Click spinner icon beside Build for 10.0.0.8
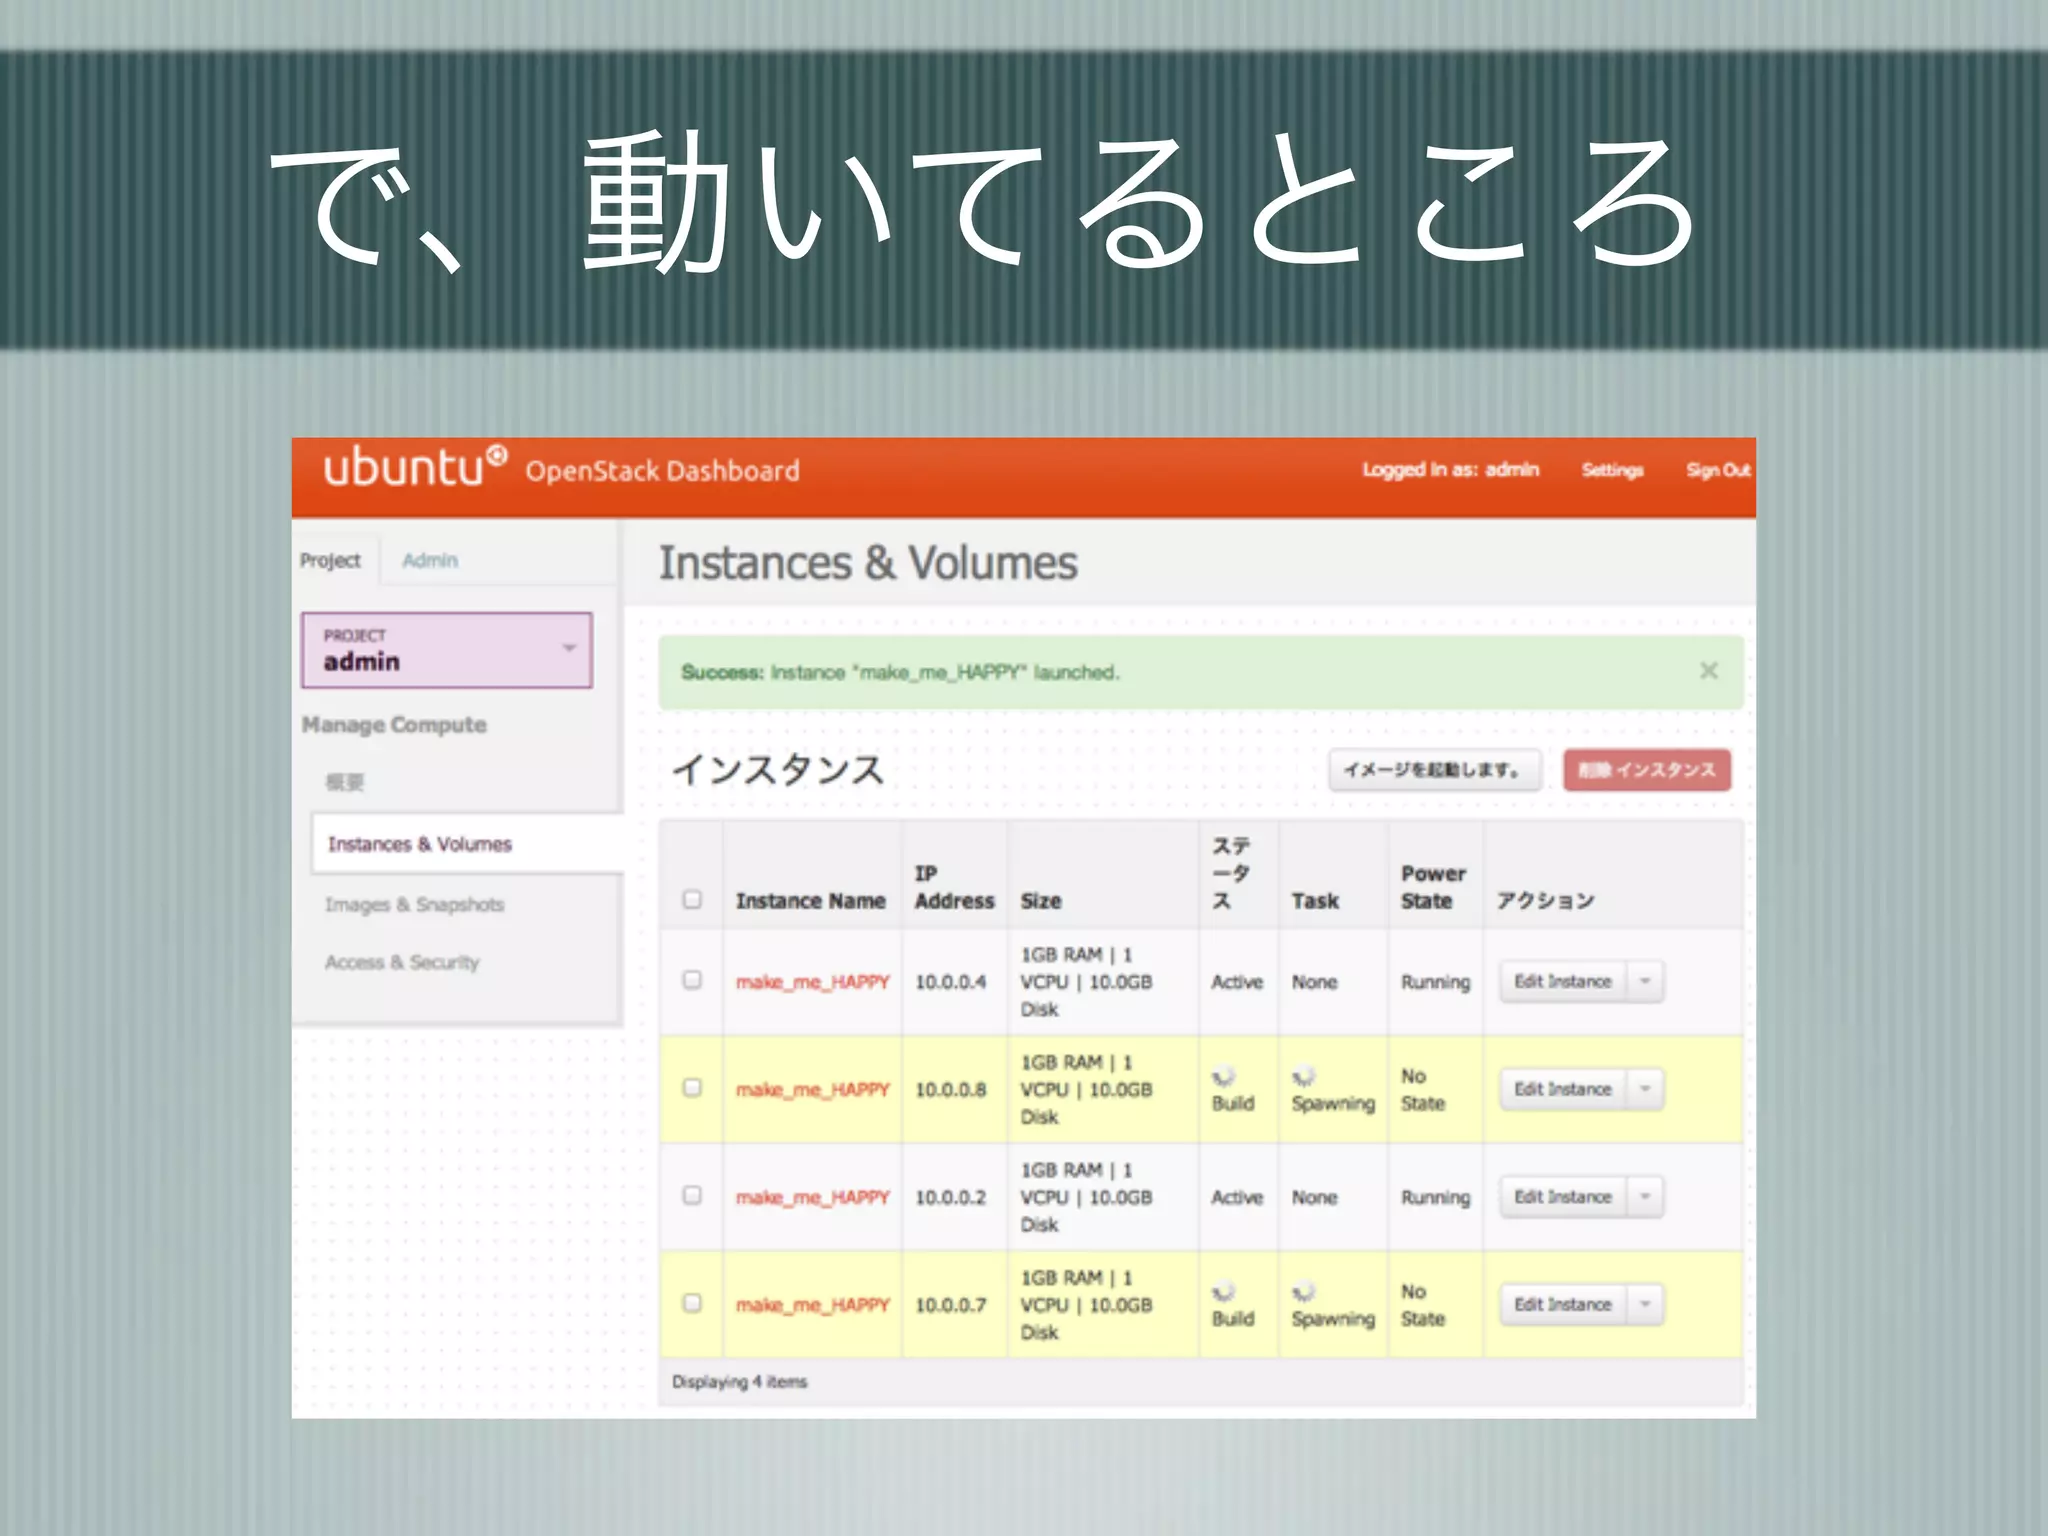2048x1536 pixels. tap(1223, 1078)
